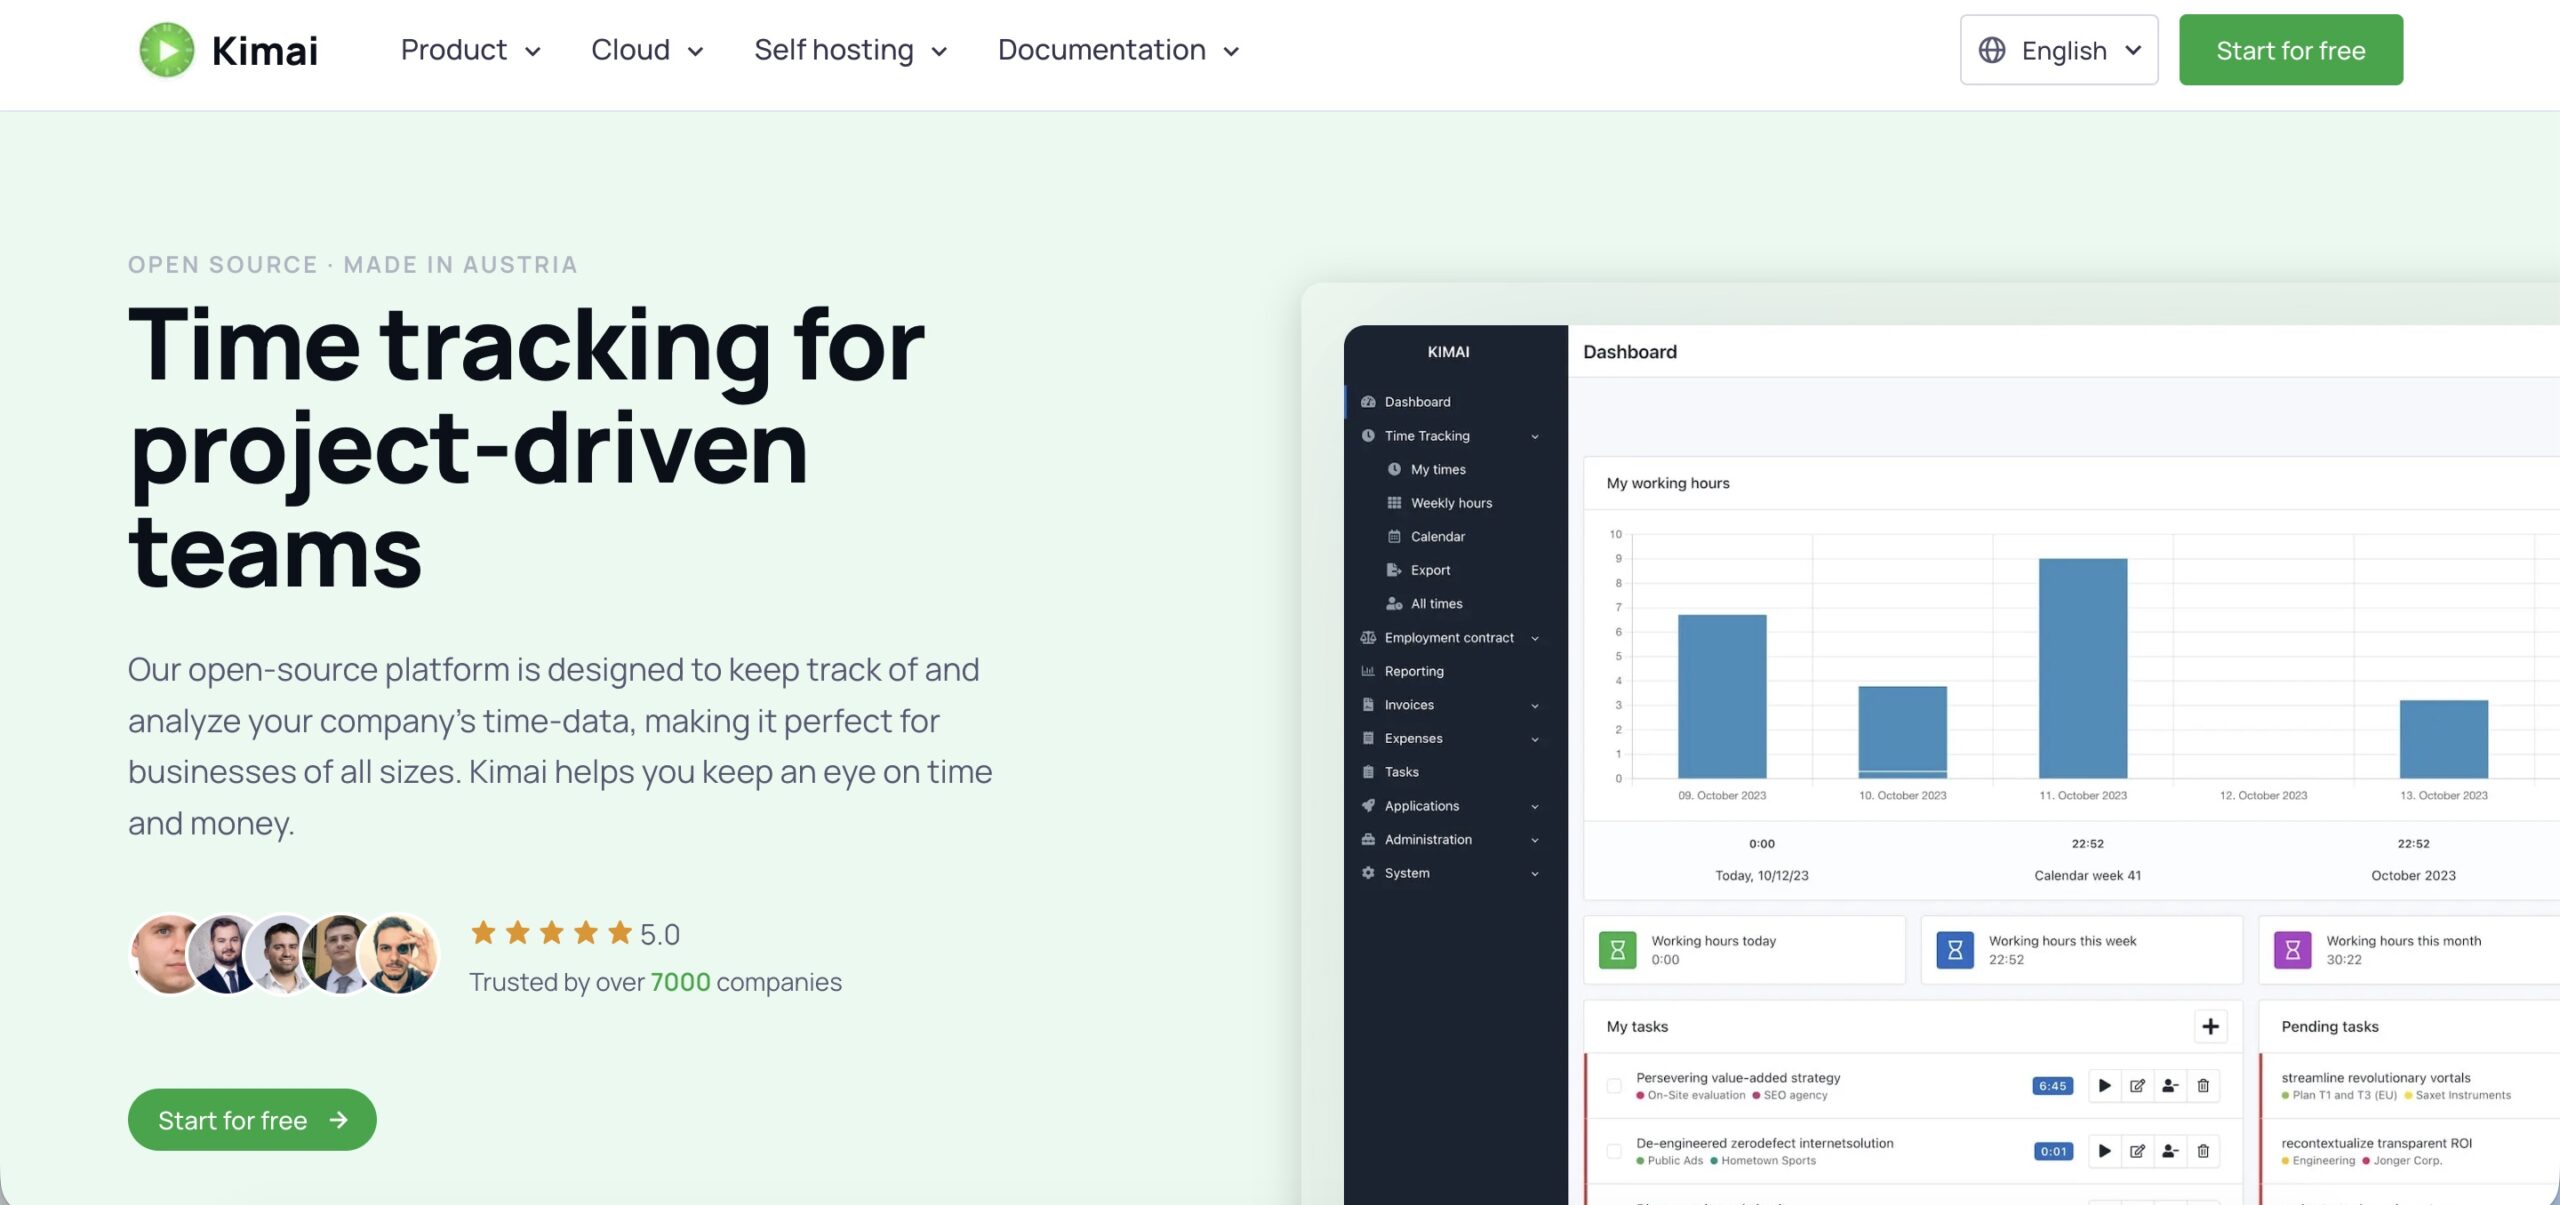Click the Dashboard sidebar icon
2560x1205 pixels.
[x=1368, y=402]
